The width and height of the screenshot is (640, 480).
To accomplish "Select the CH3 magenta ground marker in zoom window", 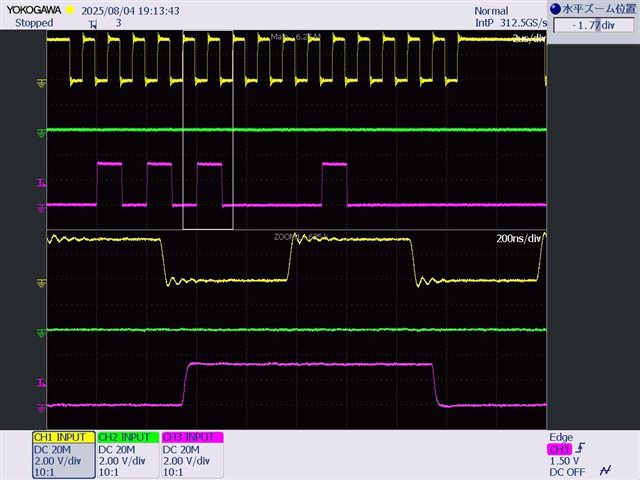I will (x=41, y=408).
